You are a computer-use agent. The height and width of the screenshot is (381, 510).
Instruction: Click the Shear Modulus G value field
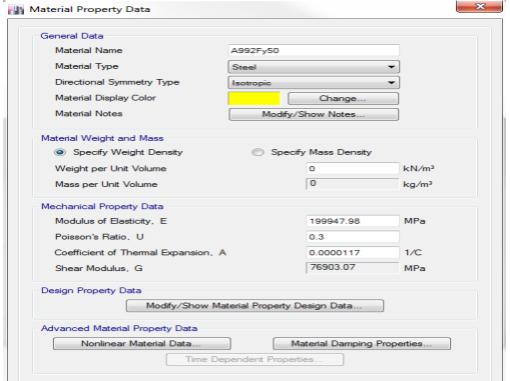coord(353,268)
